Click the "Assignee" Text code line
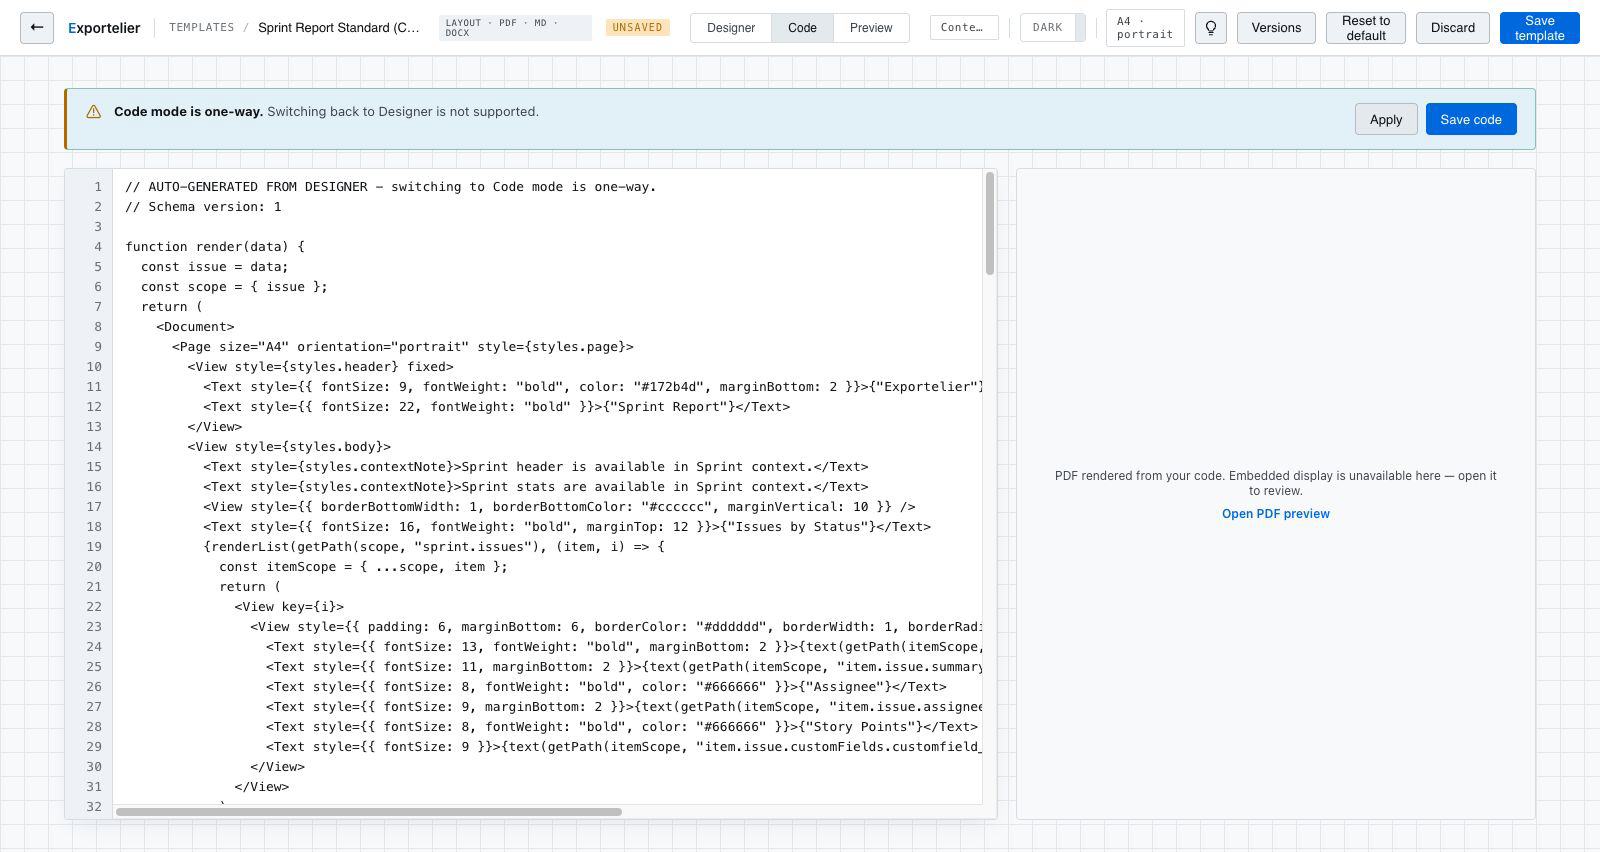 click(606, 687)
